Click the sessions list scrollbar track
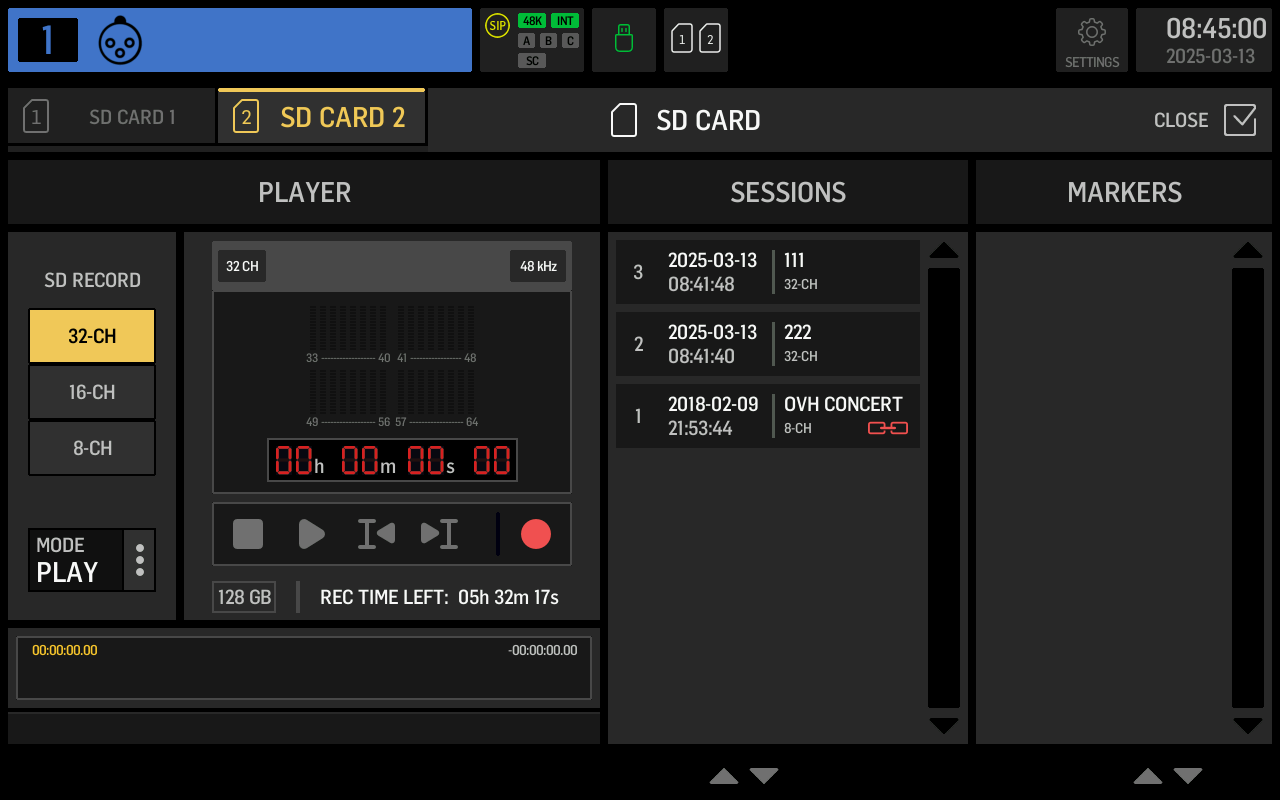The image size is (1280, 800). [x=944, y=488]
